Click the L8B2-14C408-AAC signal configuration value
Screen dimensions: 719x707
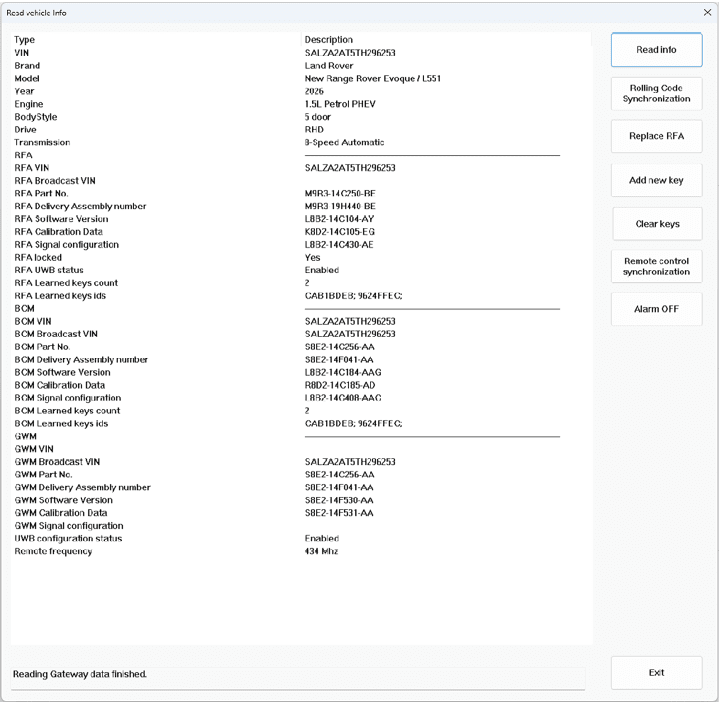pyautogui.click(x=343, y=398)
